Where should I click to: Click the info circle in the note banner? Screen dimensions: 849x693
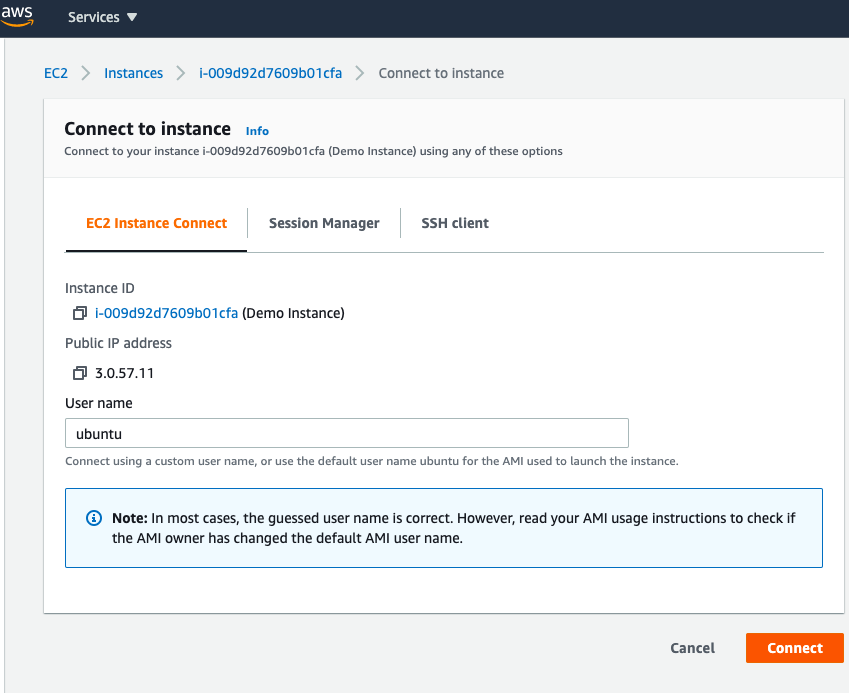point(92,517)
